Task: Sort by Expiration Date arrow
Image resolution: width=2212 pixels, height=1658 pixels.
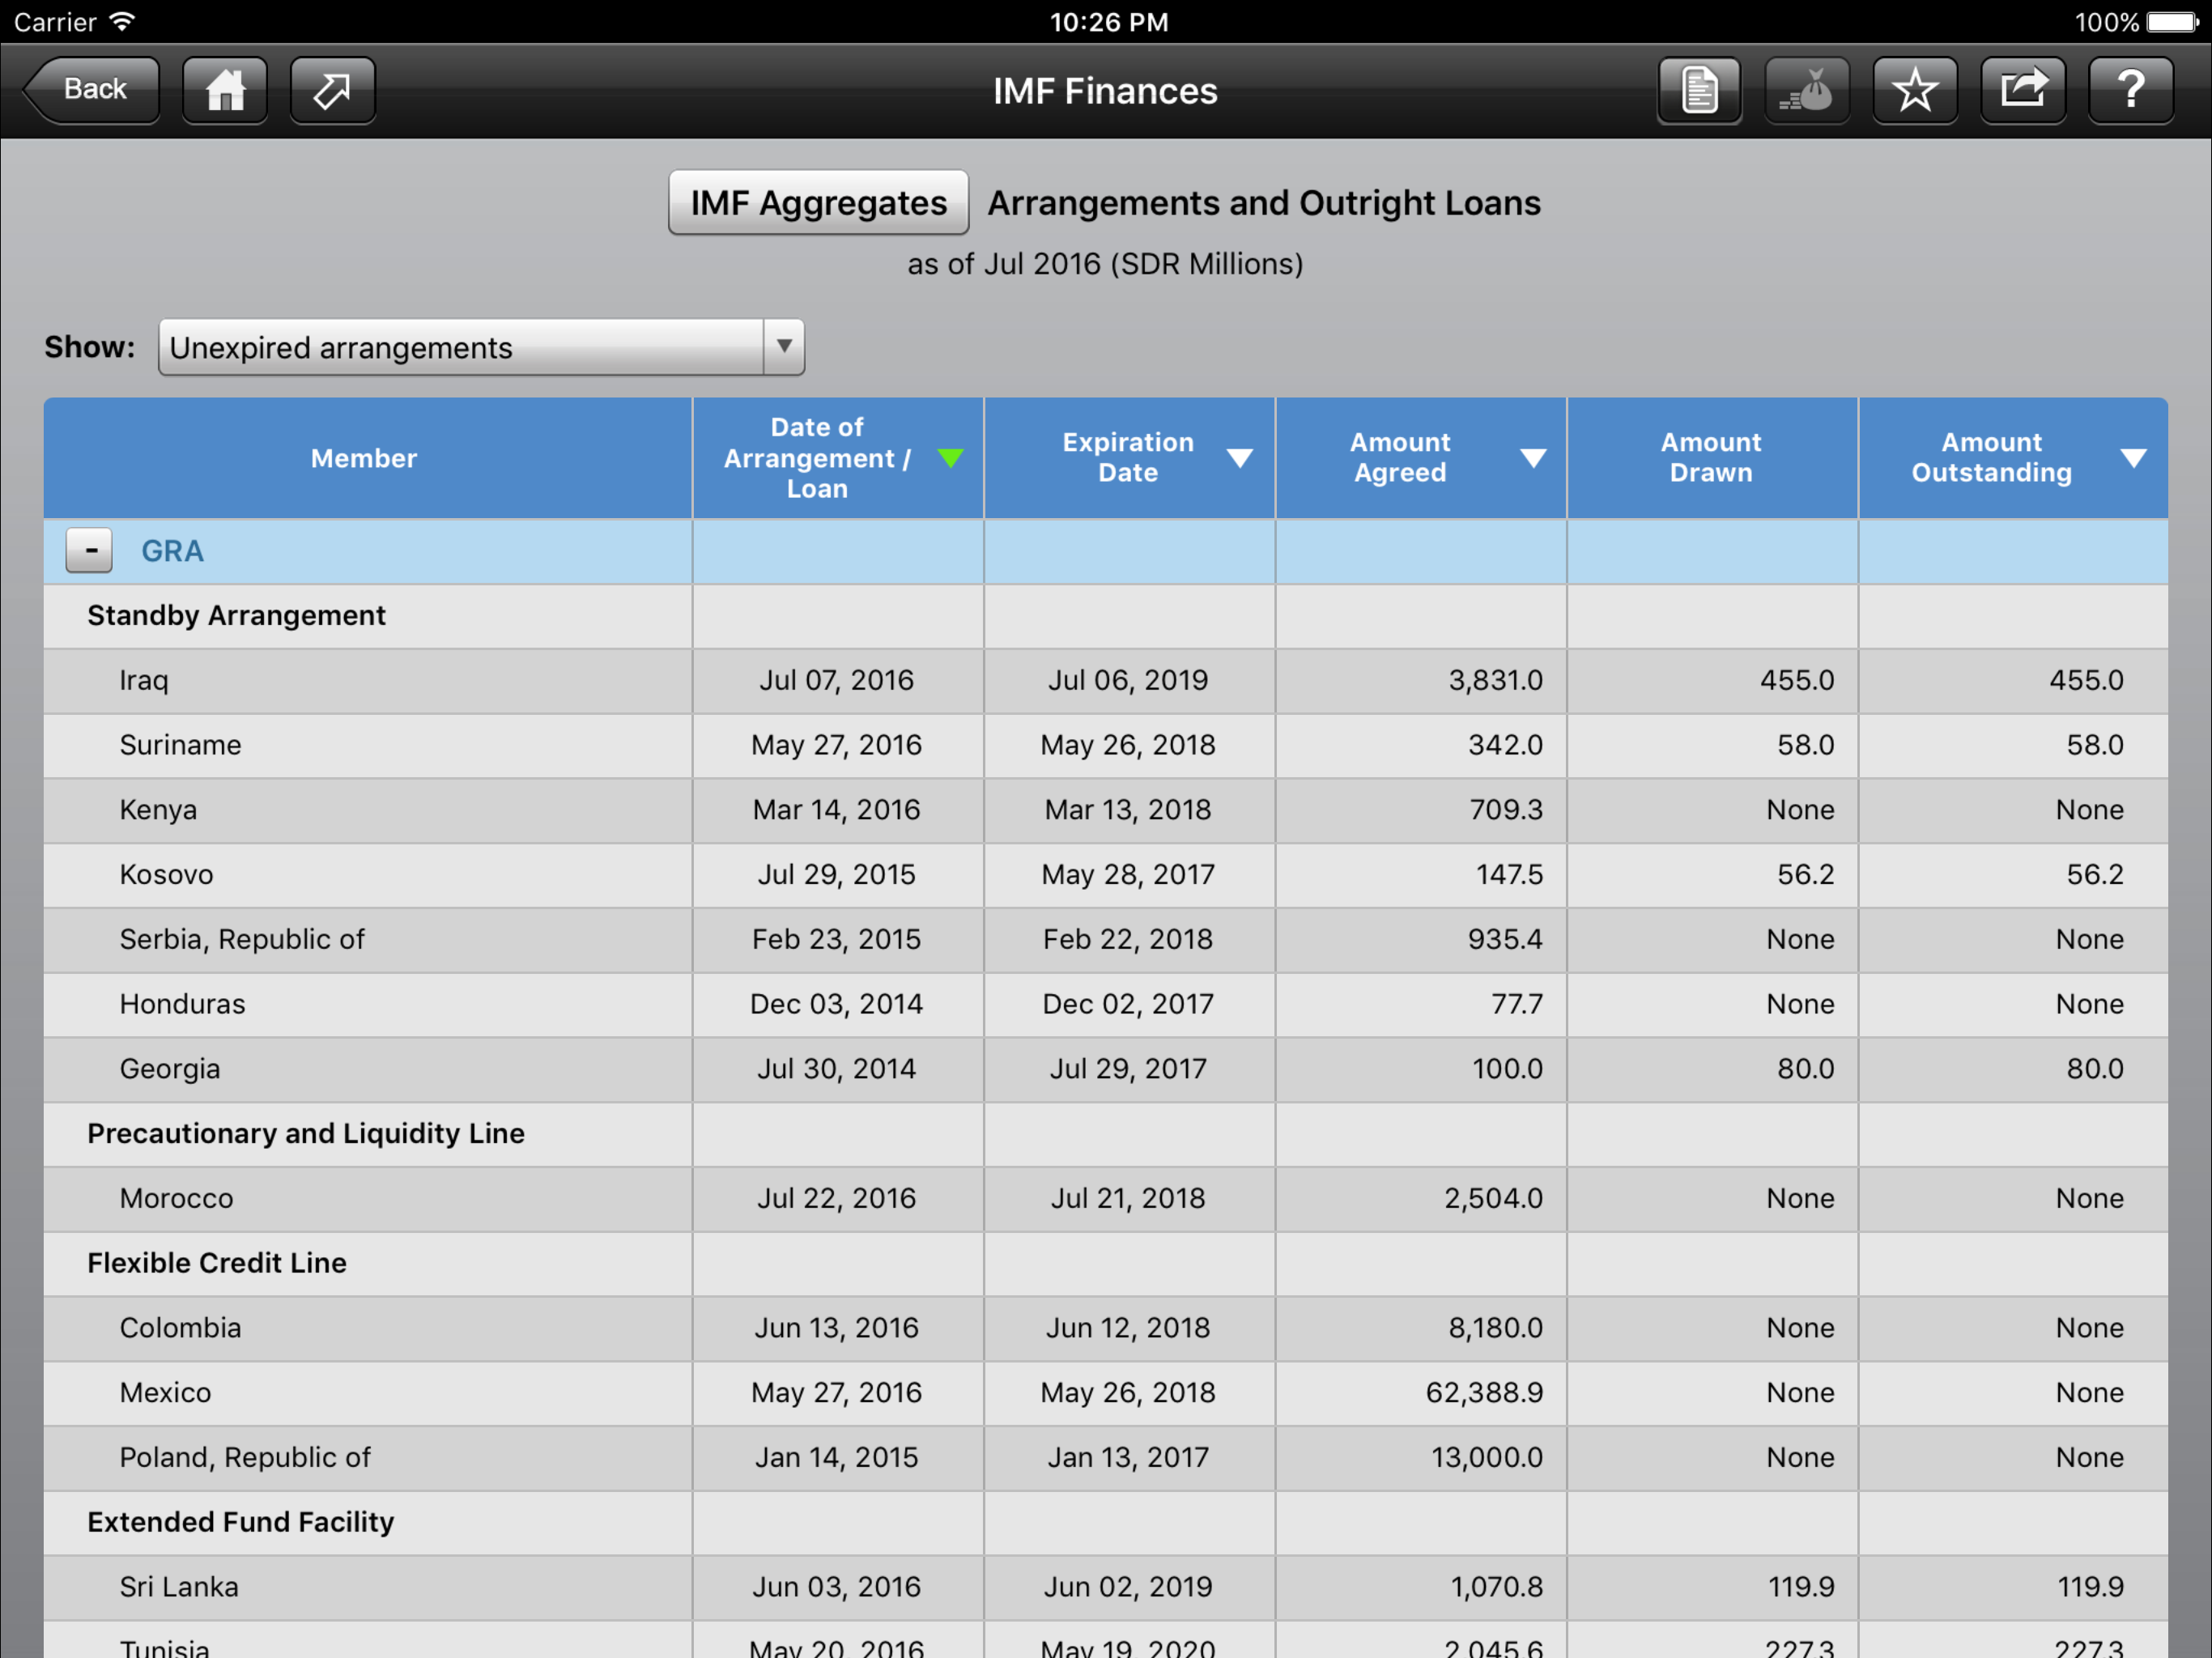Action: [1239, 458]
